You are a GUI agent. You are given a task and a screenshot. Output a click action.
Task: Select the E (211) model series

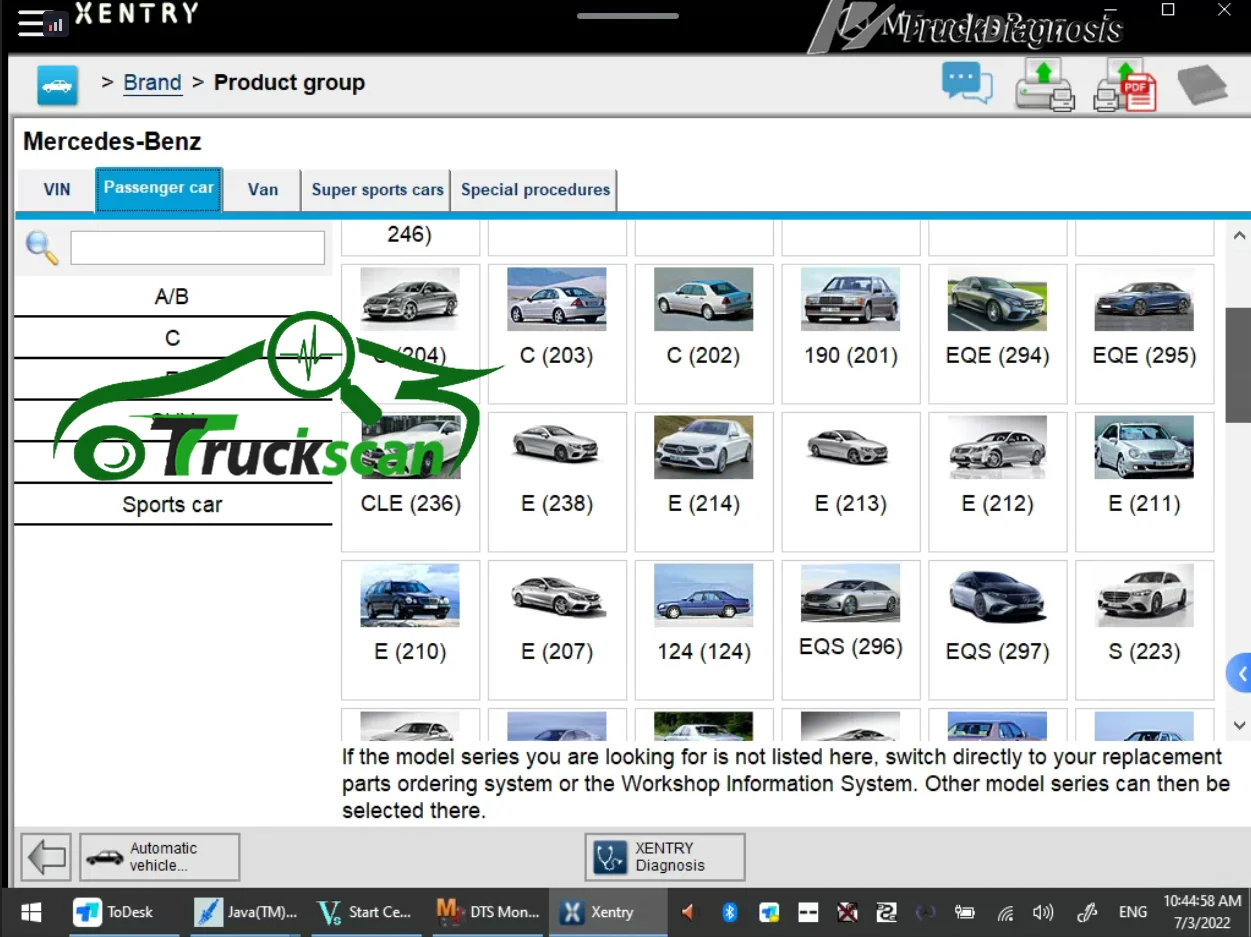pos(1145,482)
